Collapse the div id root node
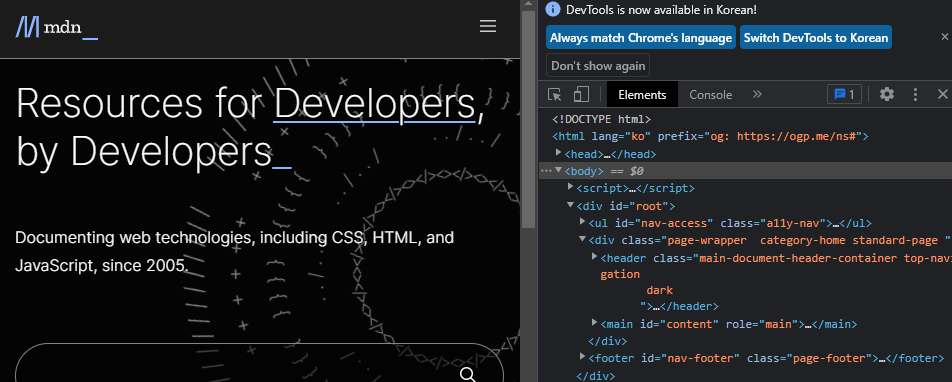The height and width of the screenshot is (382, 952). pos(571,205)
